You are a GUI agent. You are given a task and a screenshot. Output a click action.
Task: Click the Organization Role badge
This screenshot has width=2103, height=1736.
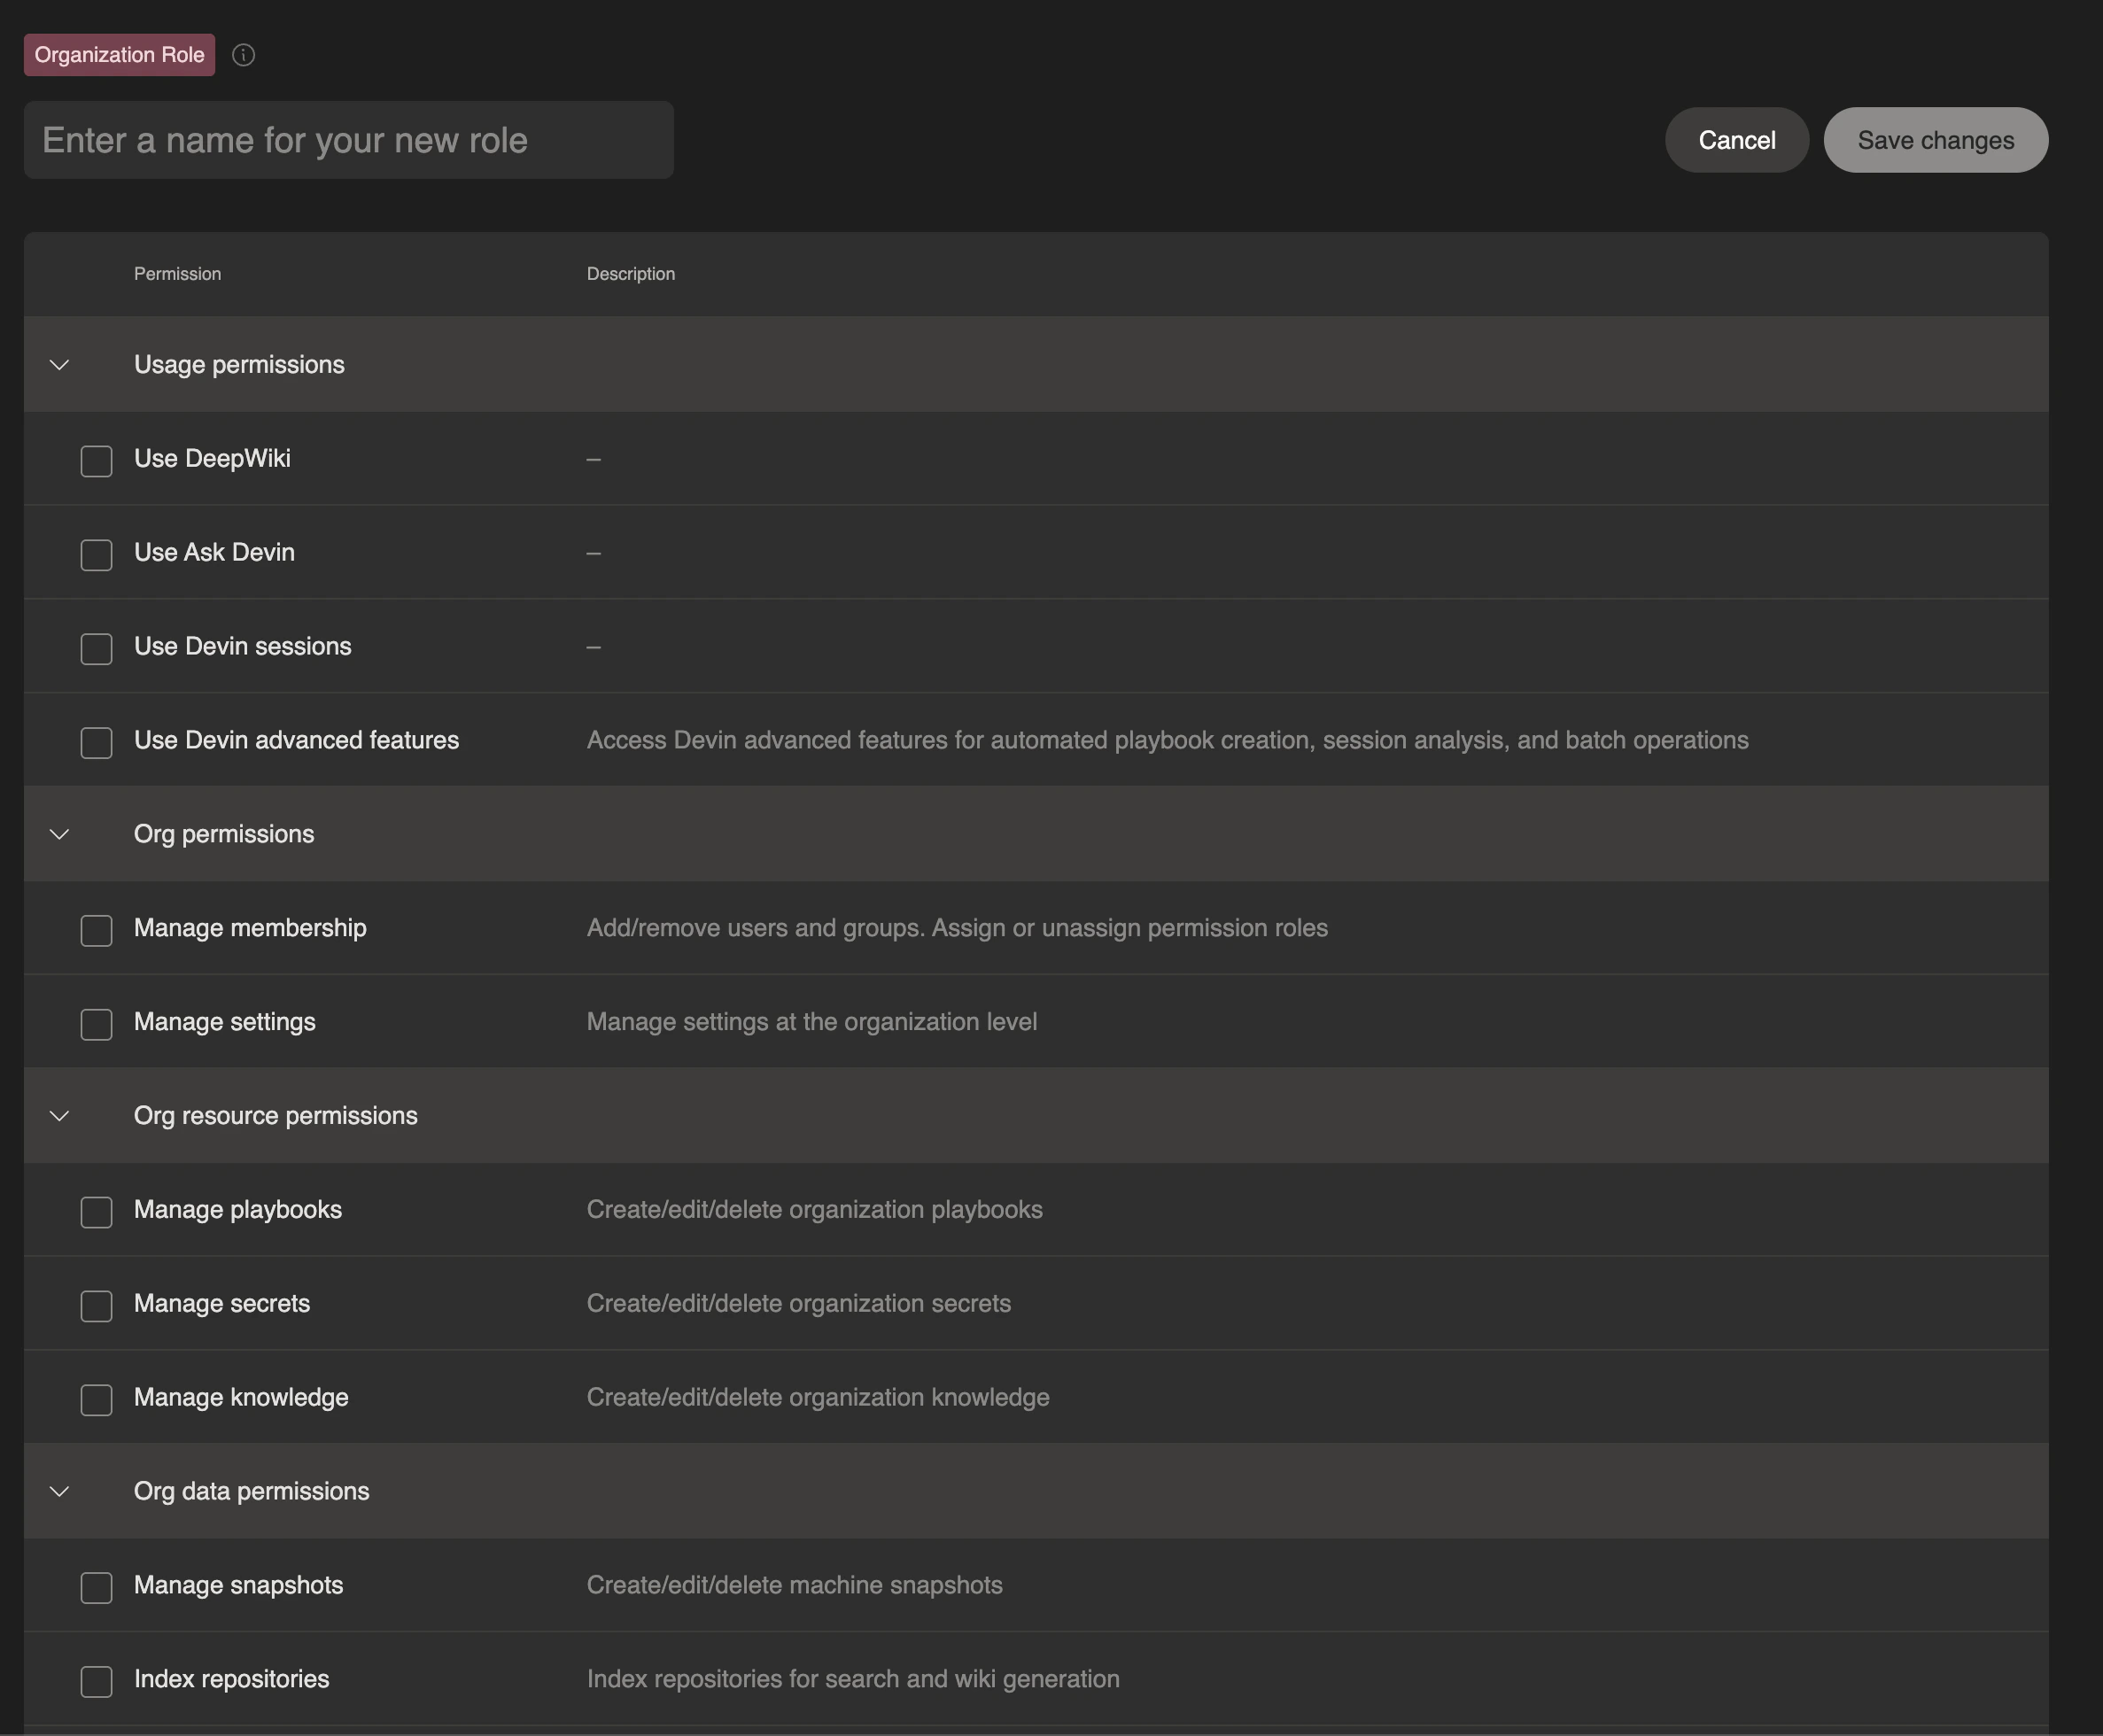[x=119, y=55]
